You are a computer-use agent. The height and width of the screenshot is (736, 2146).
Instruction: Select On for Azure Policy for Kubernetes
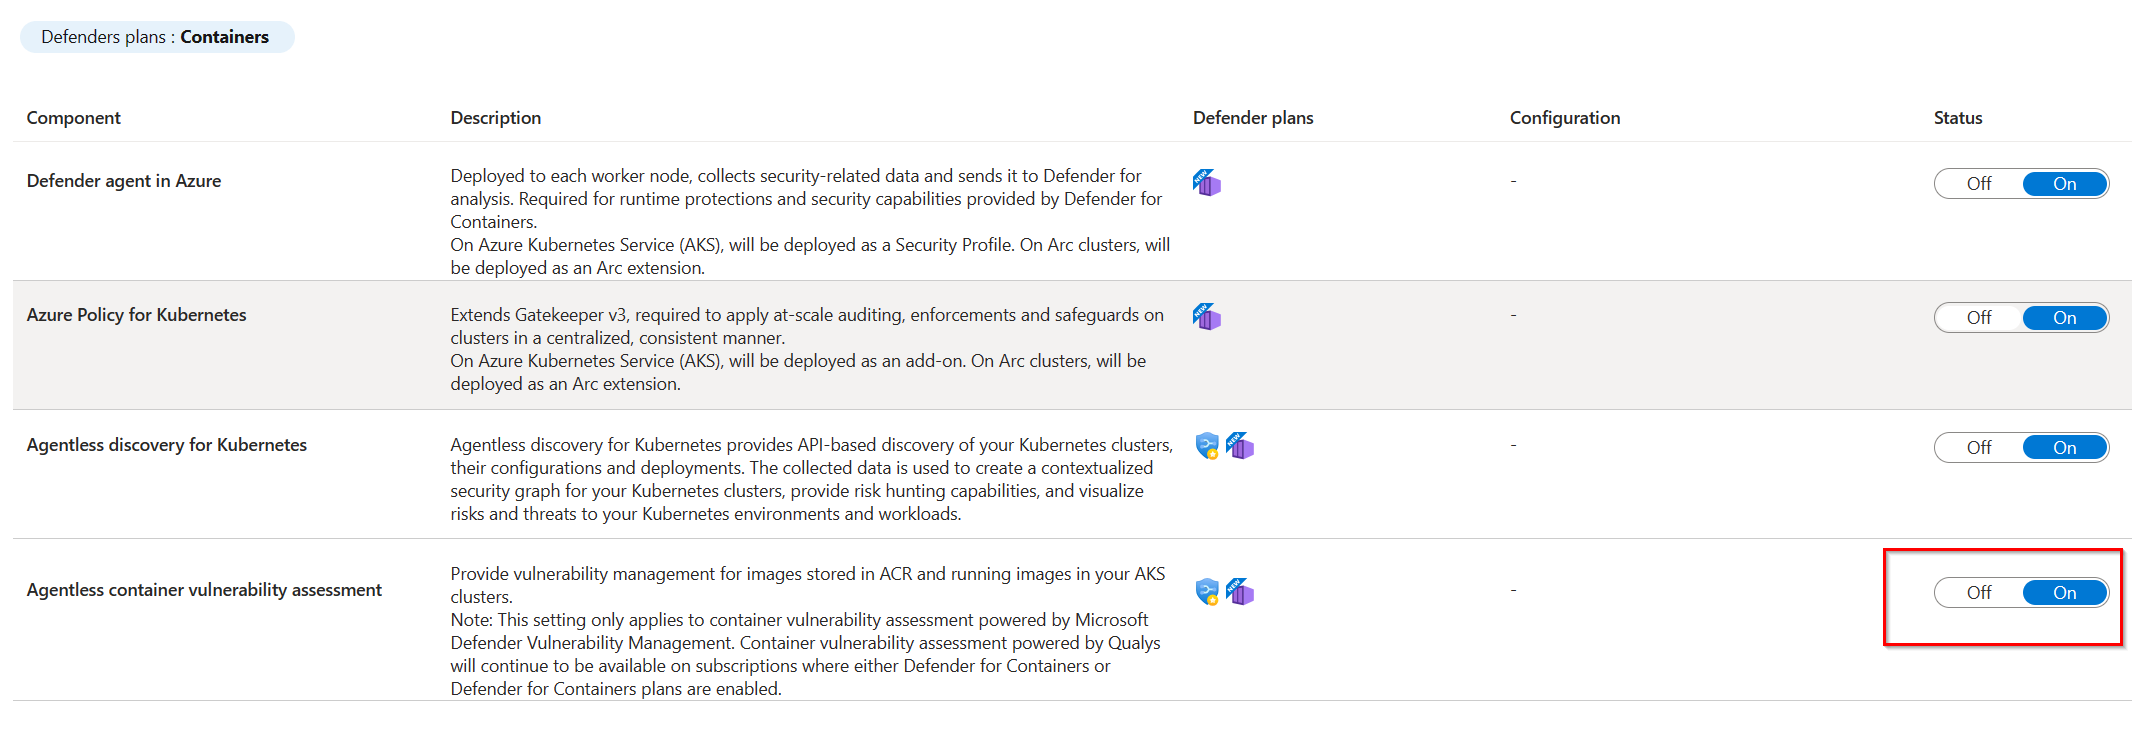(2065, 318)
